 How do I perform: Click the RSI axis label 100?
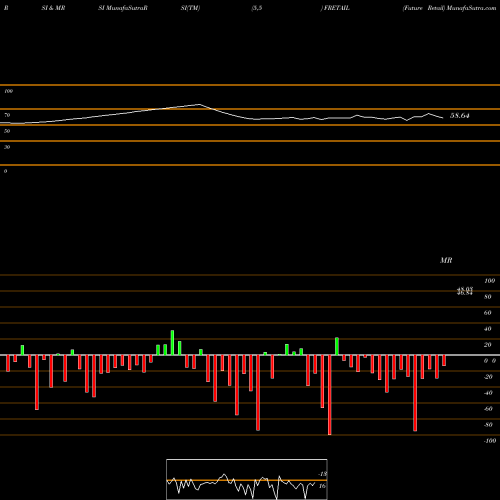(x=8, y=91)
